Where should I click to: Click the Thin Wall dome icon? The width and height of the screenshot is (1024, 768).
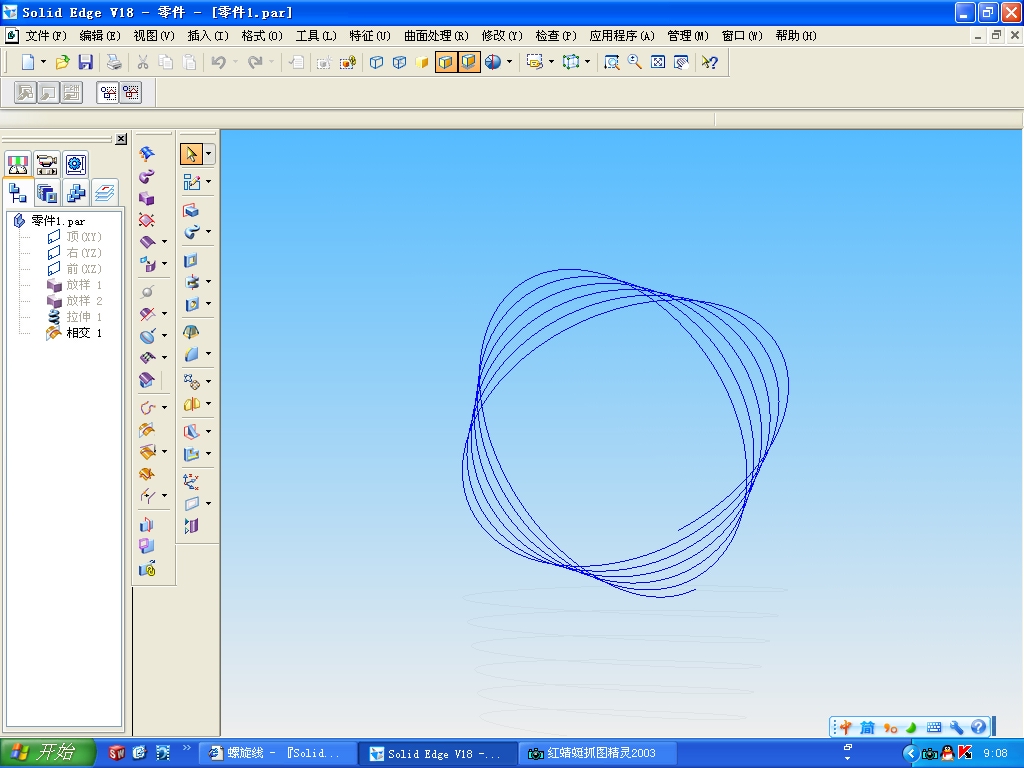pos(191,332)
